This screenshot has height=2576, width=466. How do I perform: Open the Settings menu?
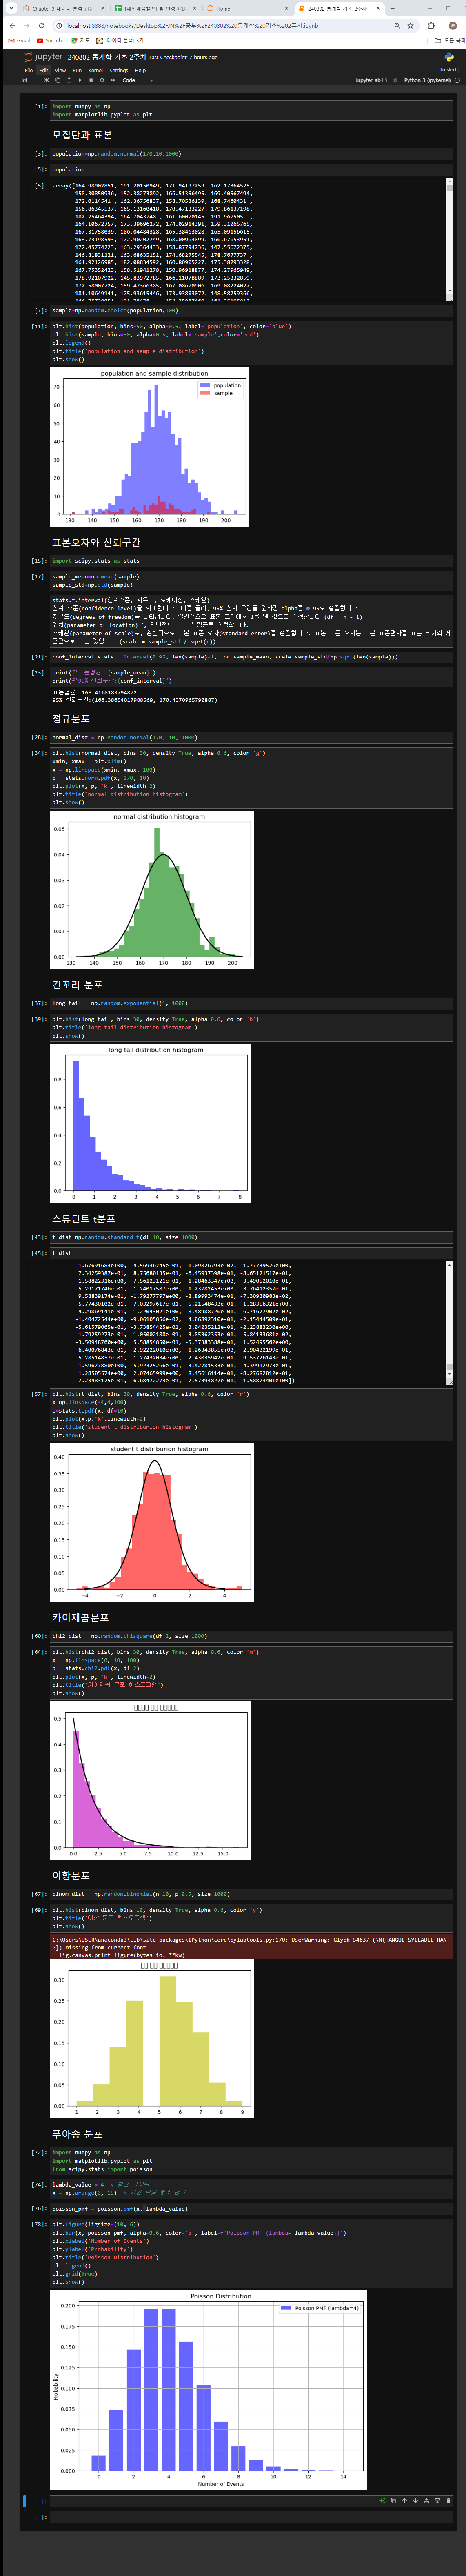click(119, 71)
